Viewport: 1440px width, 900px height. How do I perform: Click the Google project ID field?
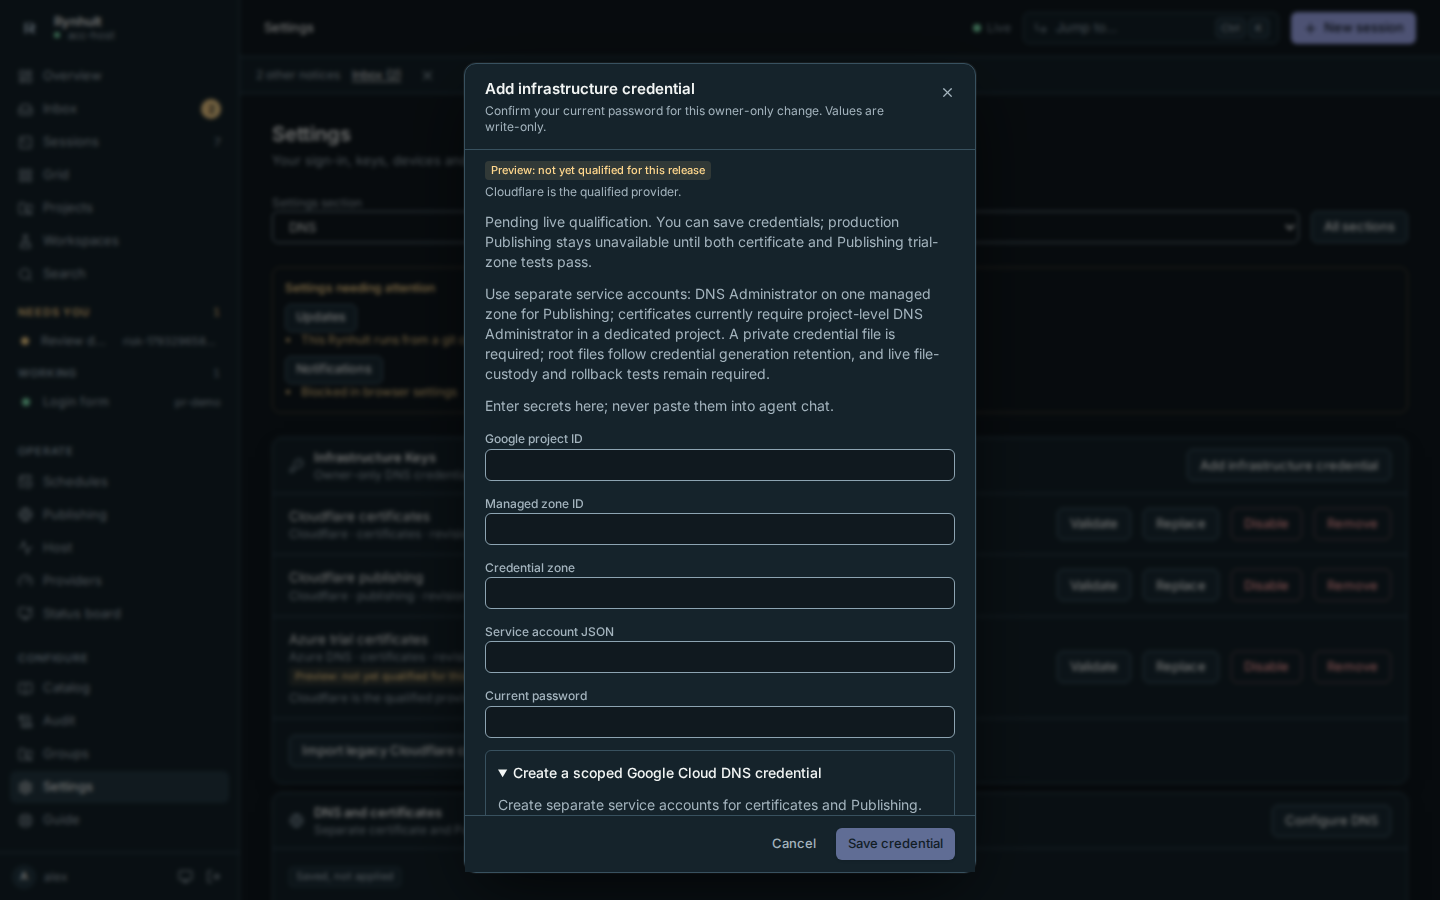point(720,465)
